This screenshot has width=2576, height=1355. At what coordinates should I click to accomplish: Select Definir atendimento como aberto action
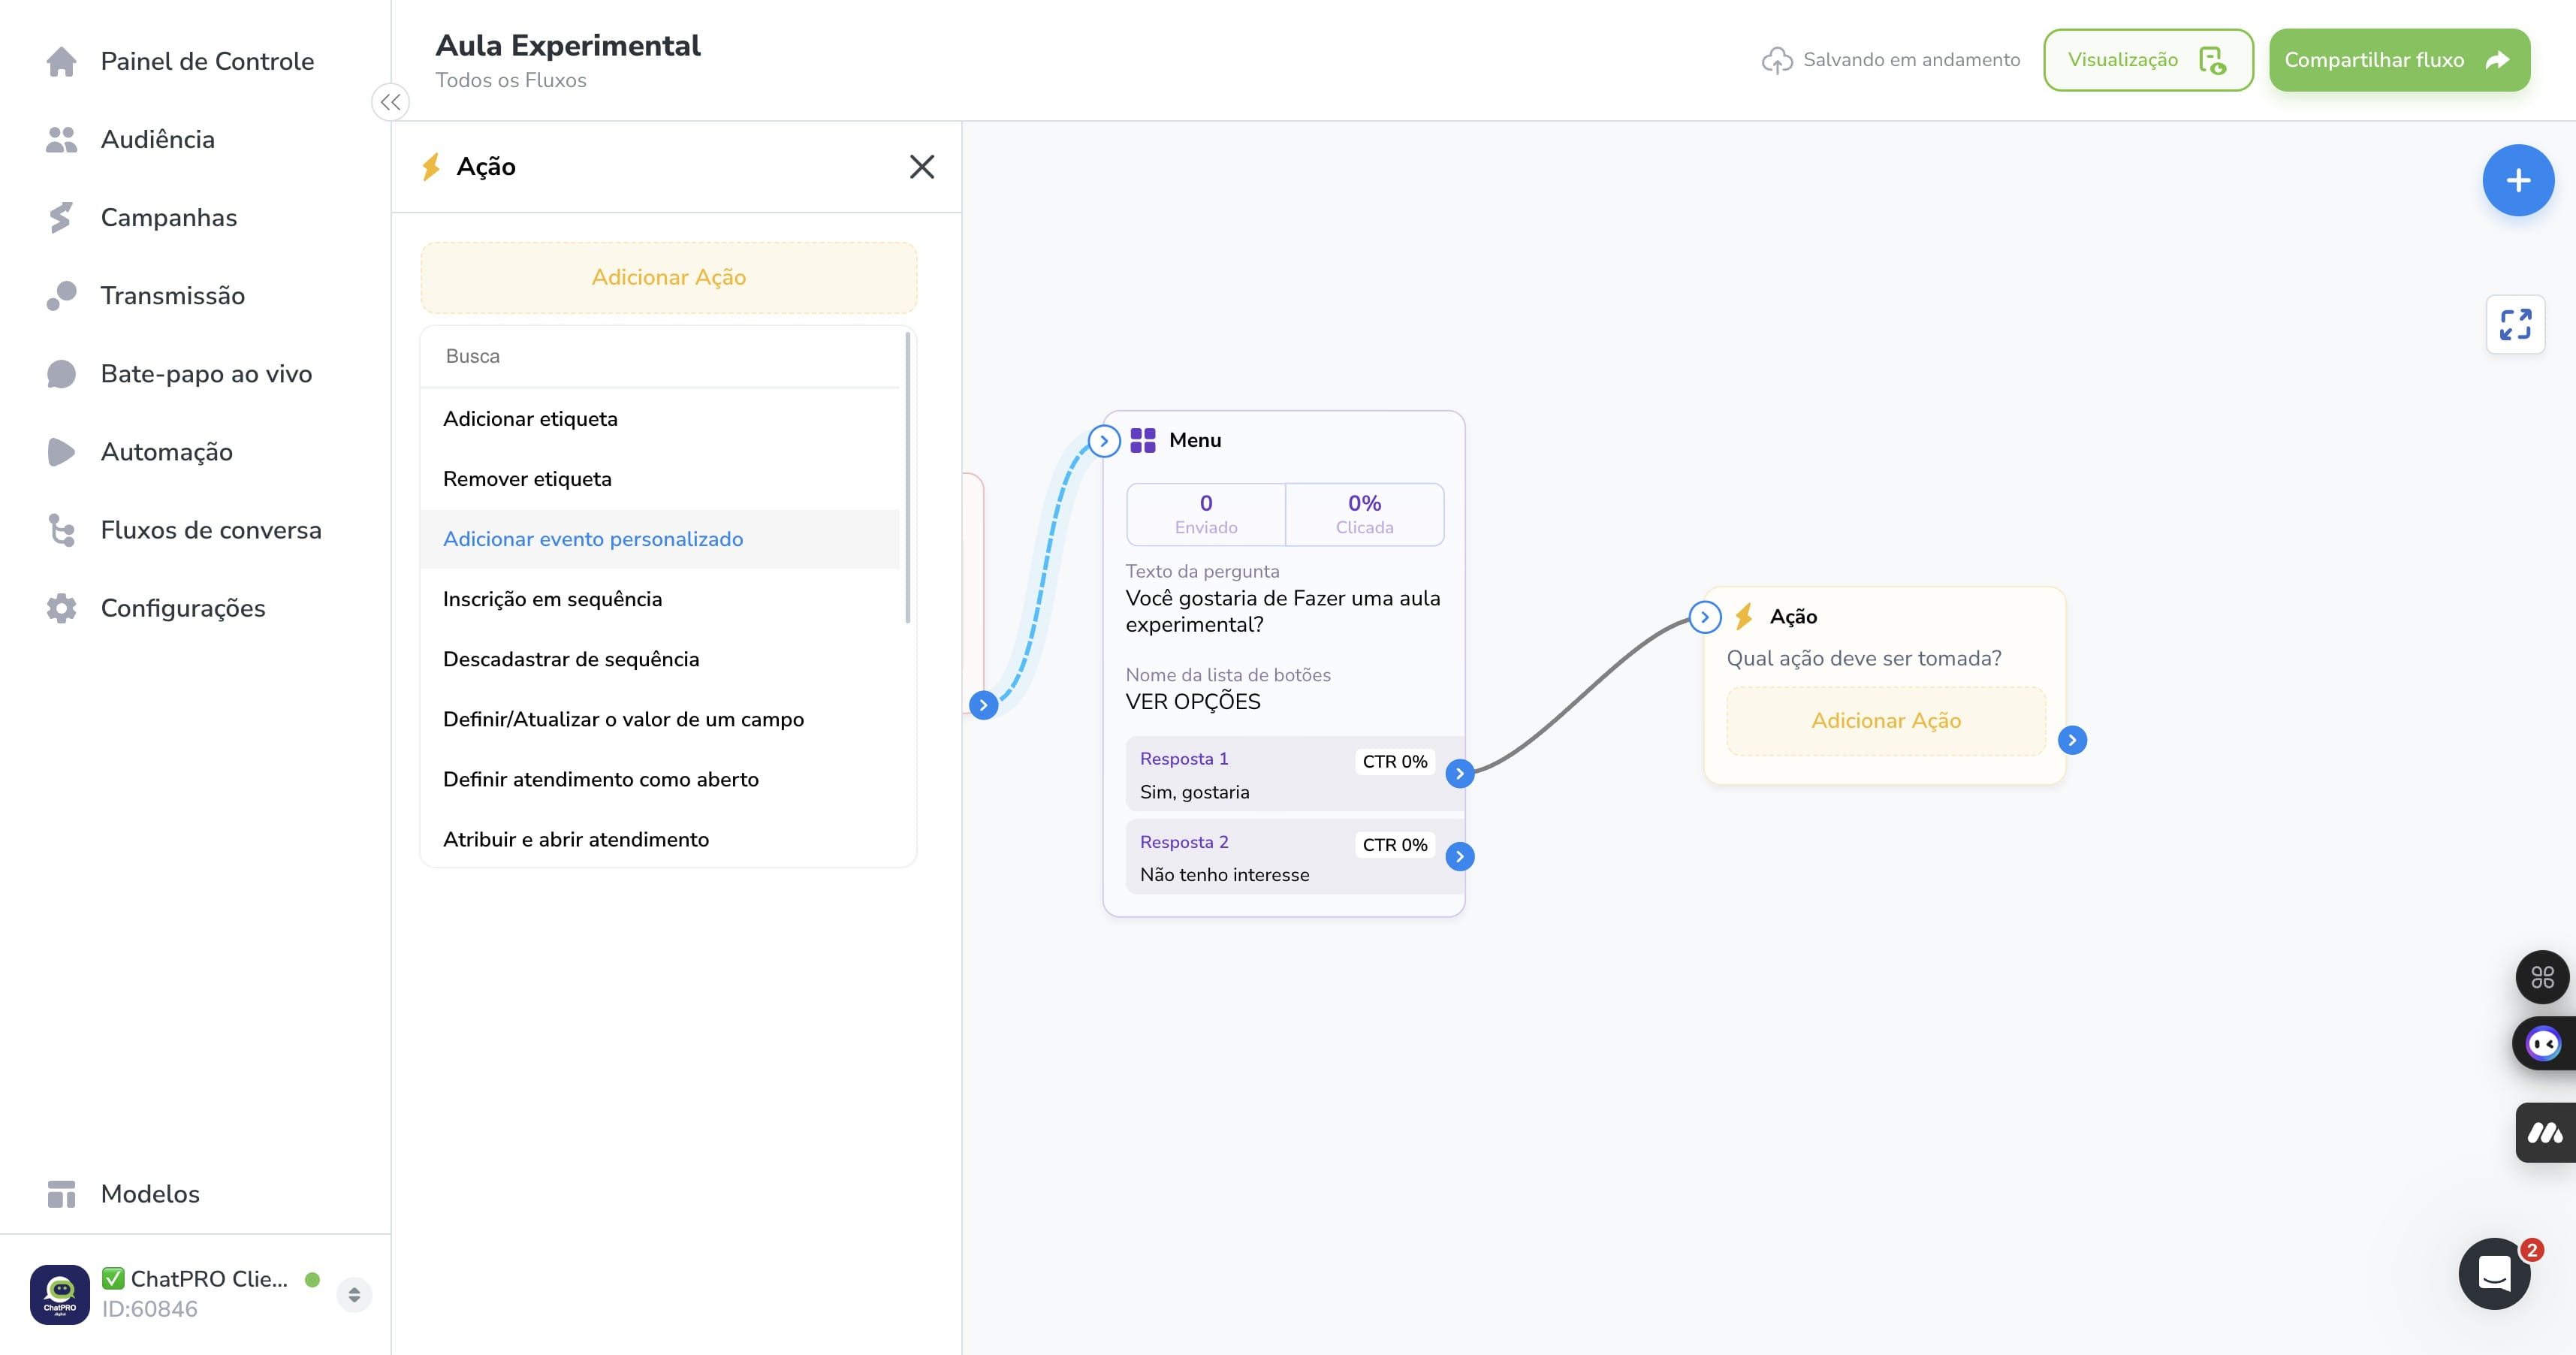pos(660,779)
